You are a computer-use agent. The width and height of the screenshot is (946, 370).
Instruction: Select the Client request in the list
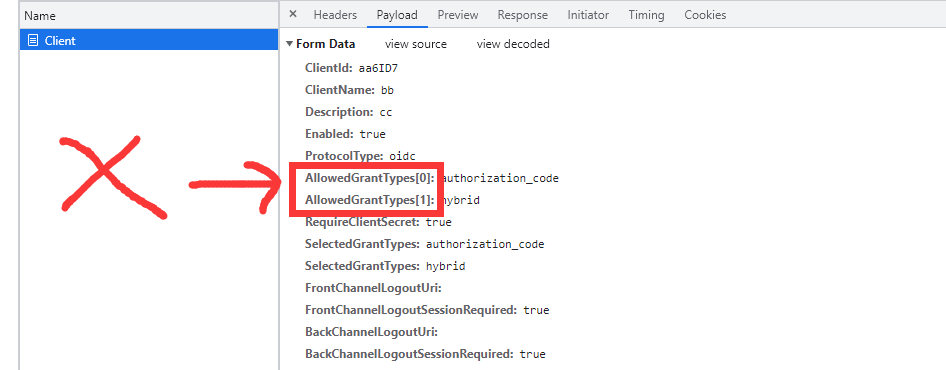pyautogui.click(x=149, y=41)
